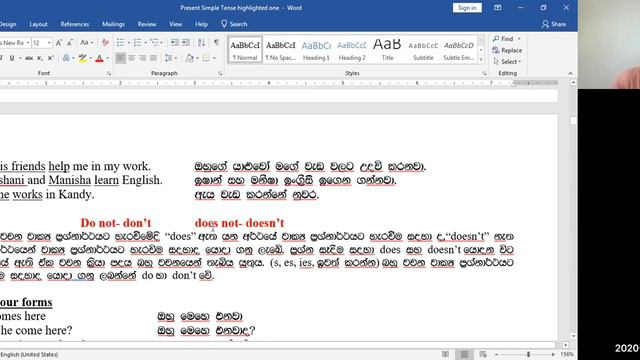Image resolution: width=640 pixels, height=360 pixels.
Task: Center the text
Action: [131, 58]
